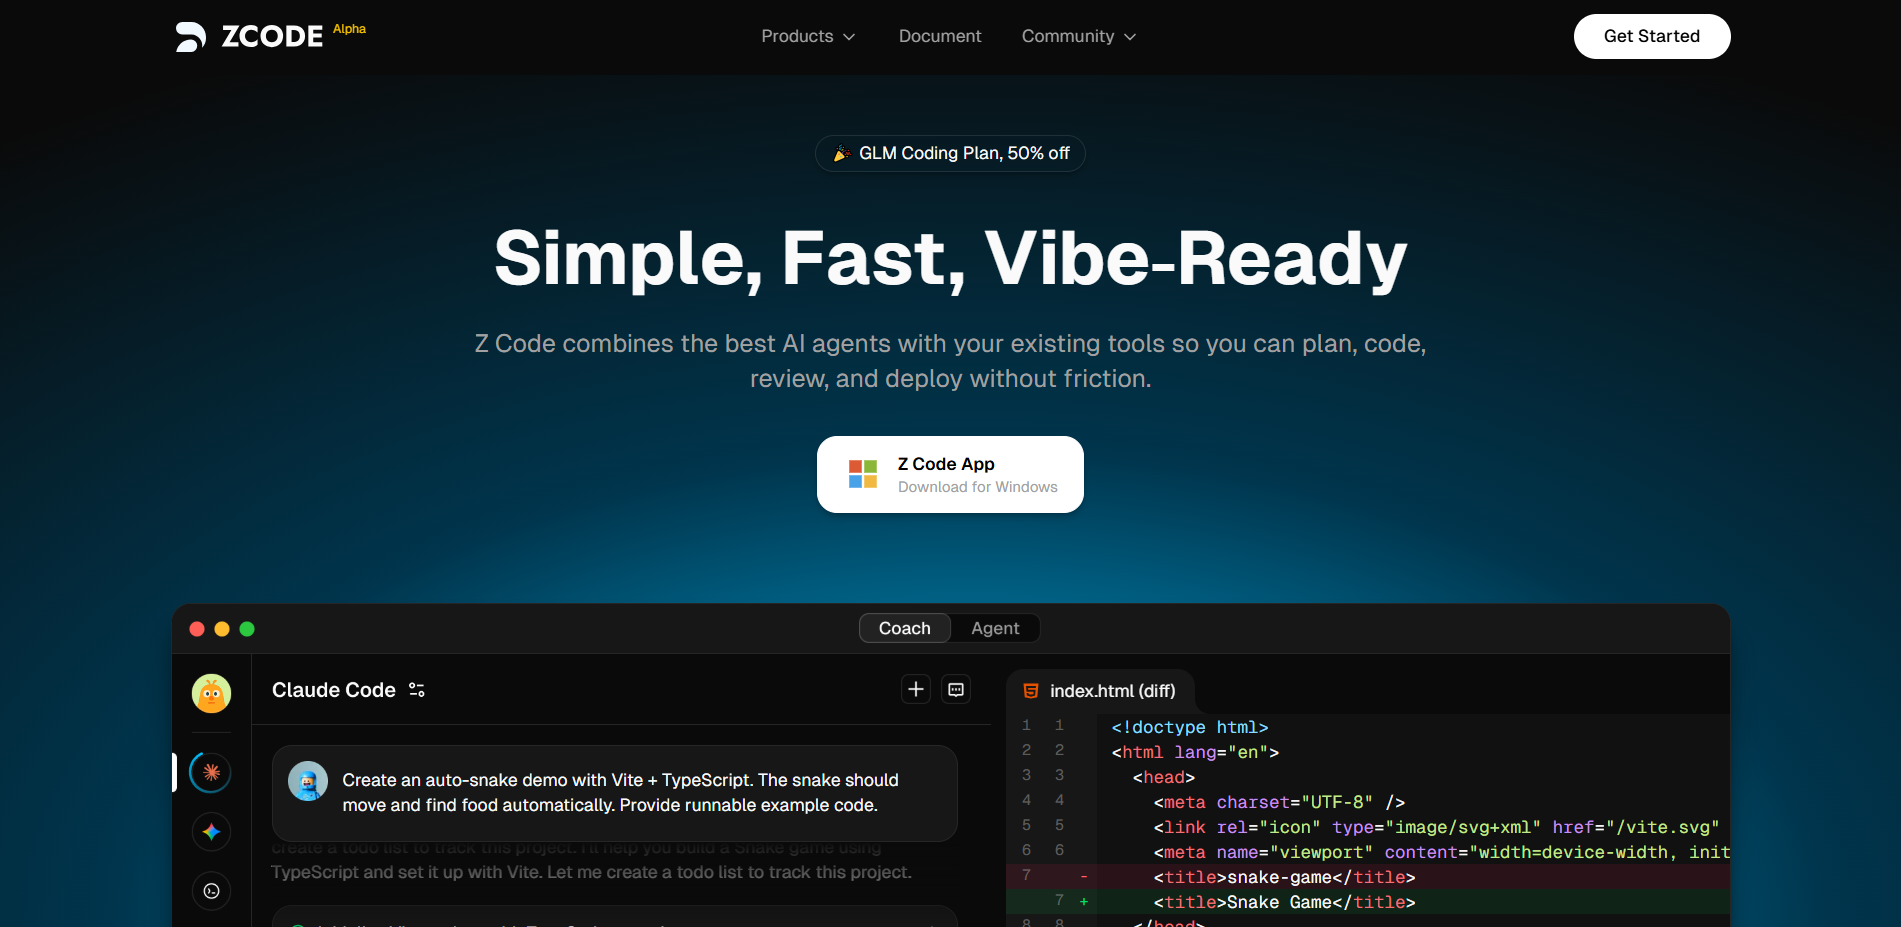This screenshot has width=1901, height=927.
Task: Click the ZCODE logo icon
Action: coord(191,37)
